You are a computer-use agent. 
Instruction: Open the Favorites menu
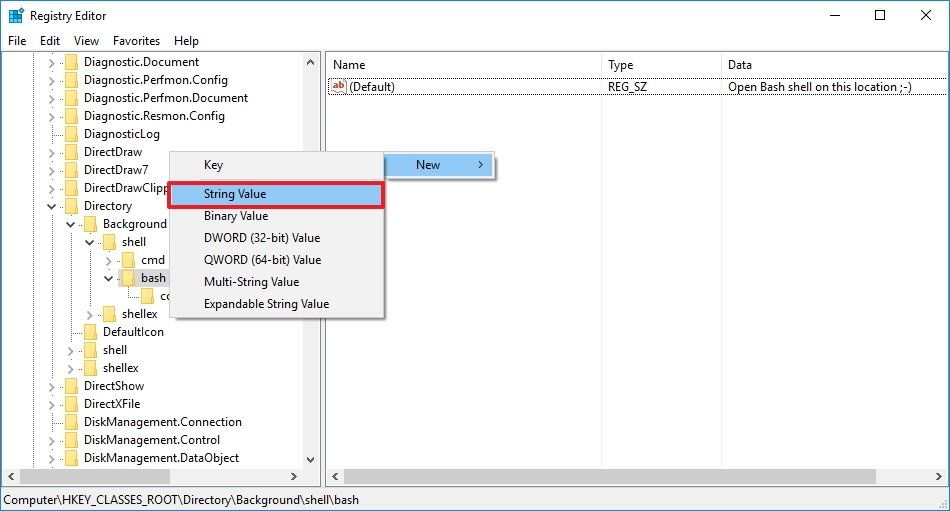[x=136, y=41]
